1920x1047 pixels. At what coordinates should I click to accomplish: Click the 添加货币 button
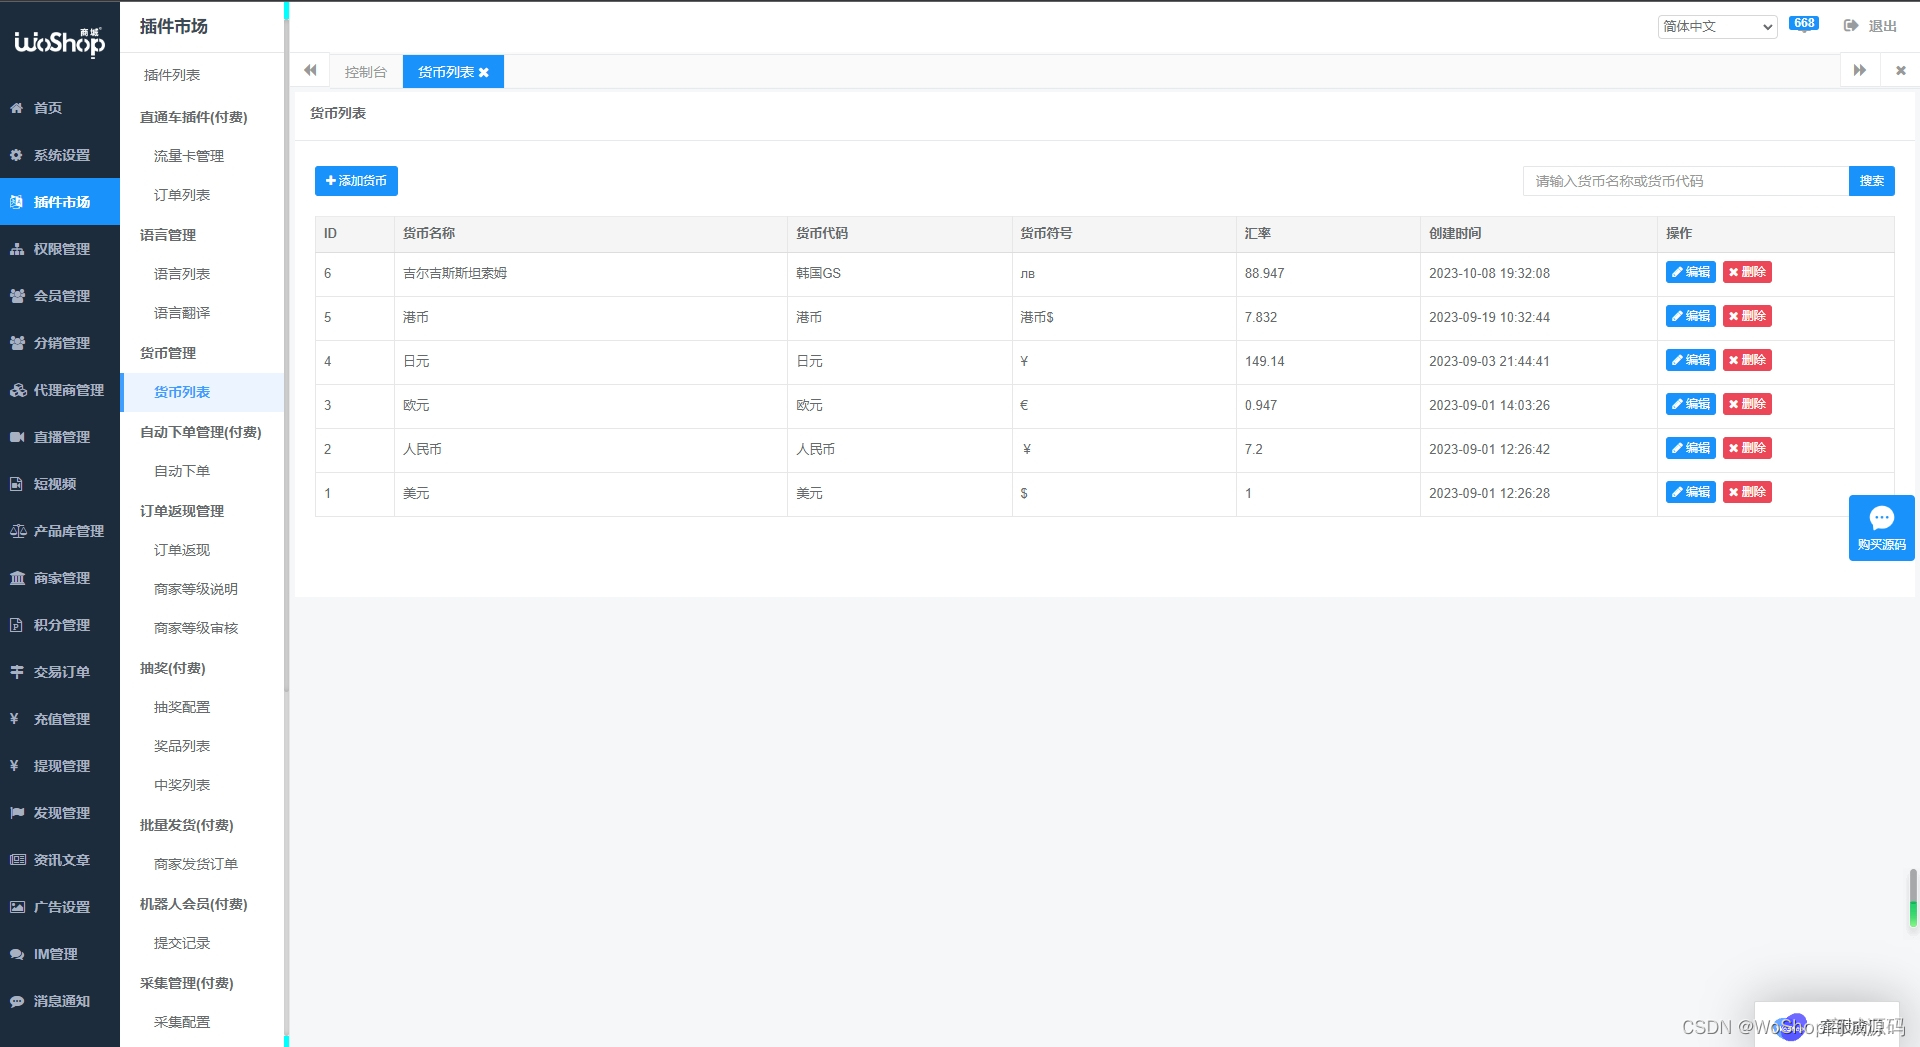pyautogui.click(x=356, y=181)
